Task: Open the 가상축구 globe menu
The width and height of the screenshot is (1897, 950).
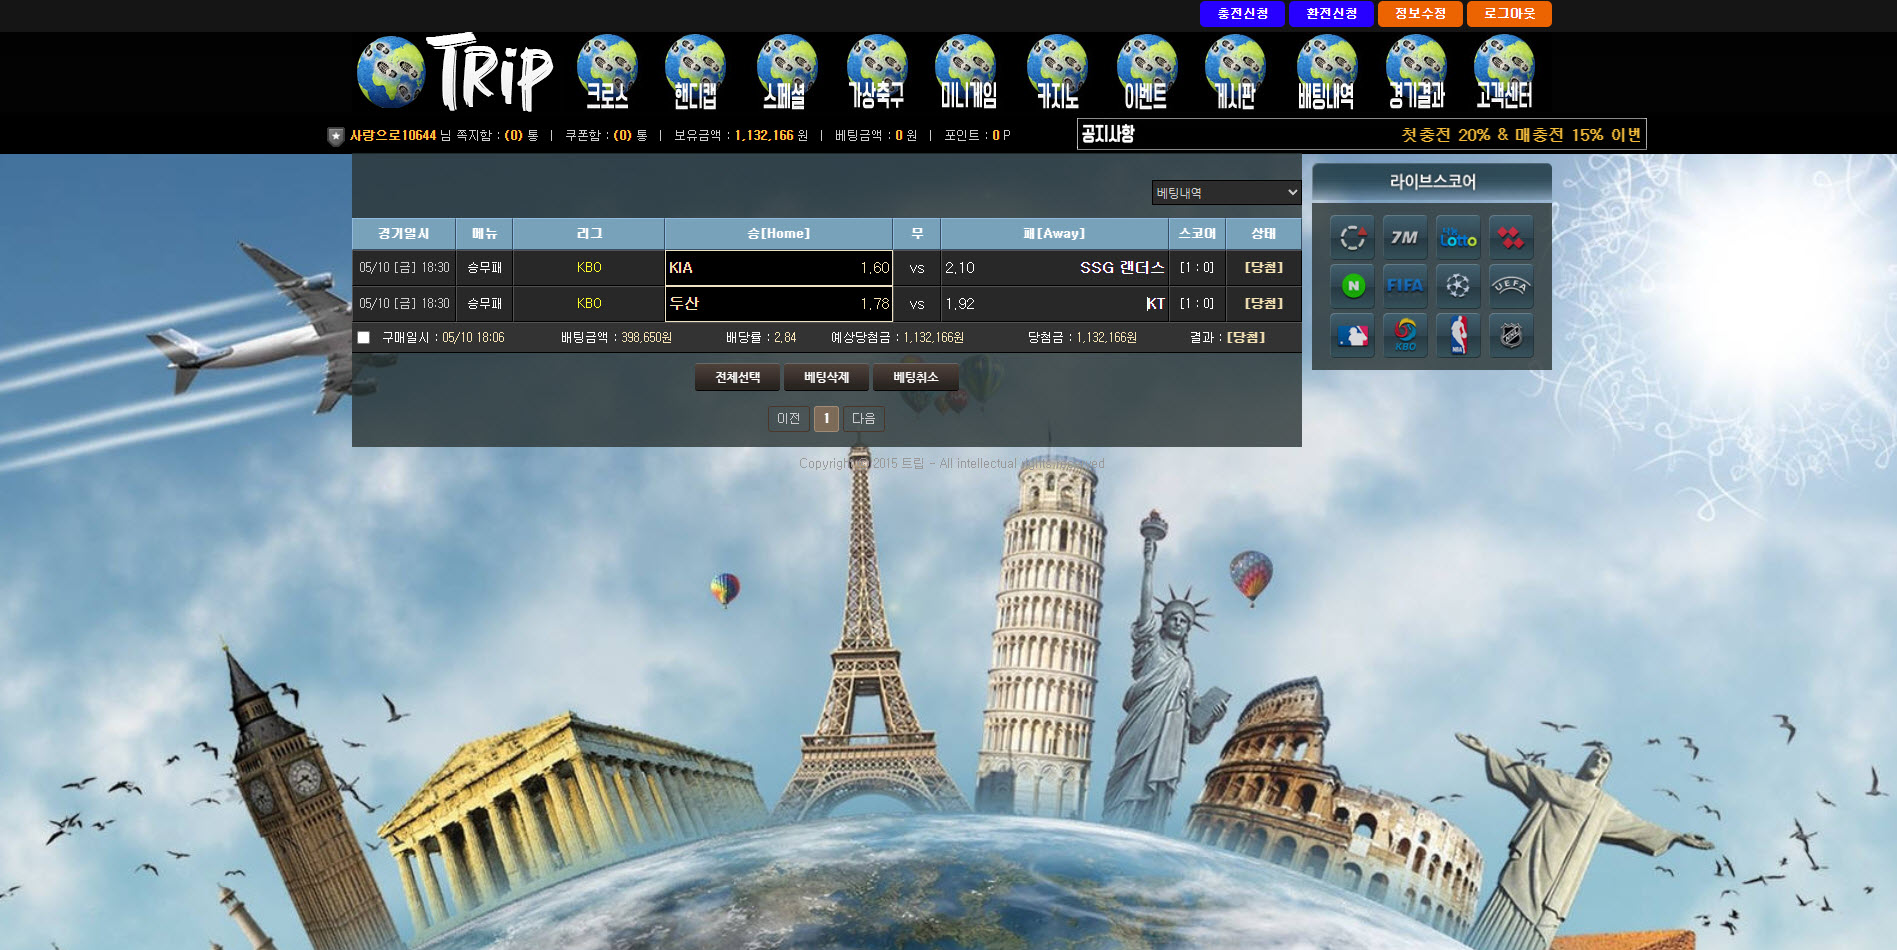Action: click(x=876, y=72)
